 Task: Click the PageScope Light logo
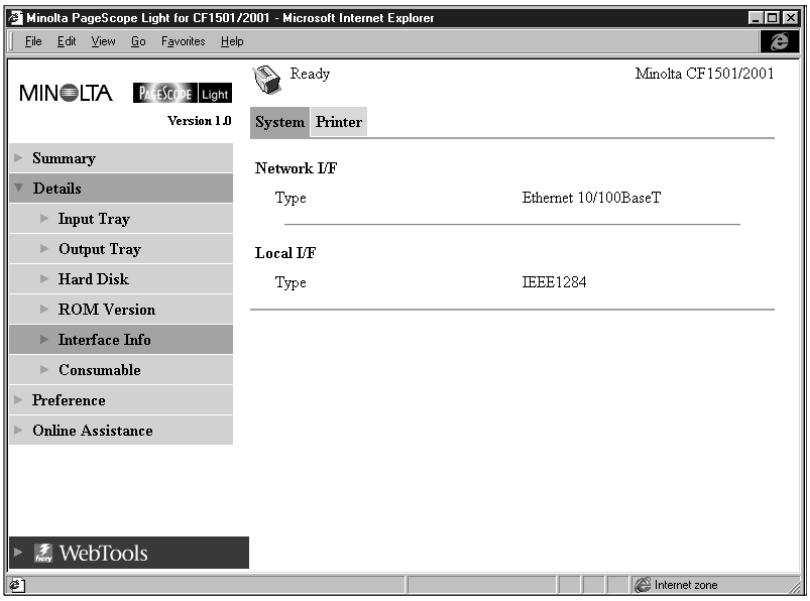click(182, 93)
